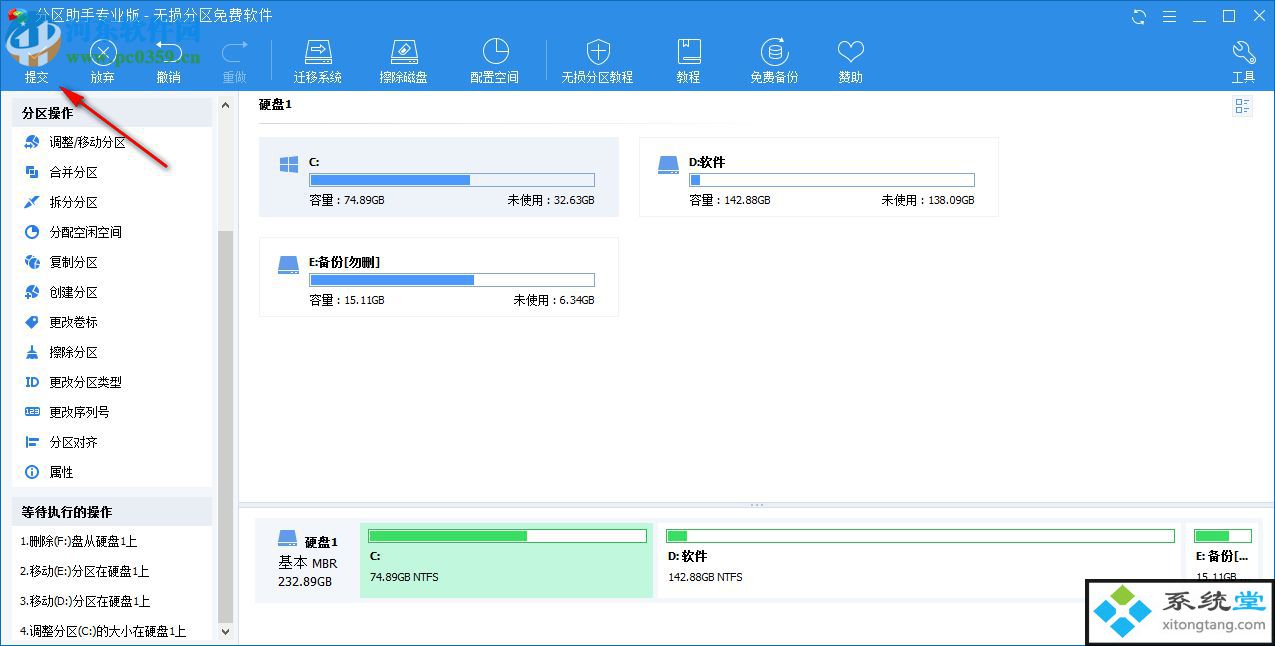The height and width of the screenshot is (646, 1275).
Task: Select 合并分区 merge partition operation
Action: tap(112, 172)
